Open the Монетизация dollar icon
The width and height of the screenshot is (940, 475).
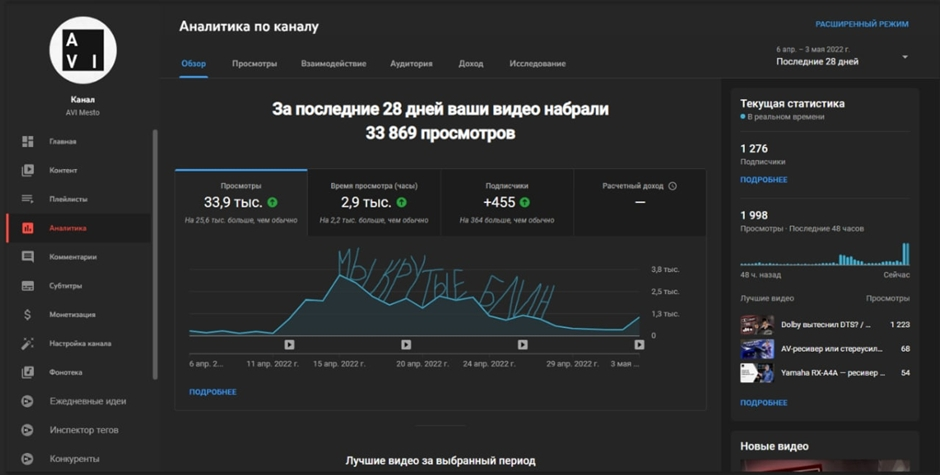(x=28, y=314)
